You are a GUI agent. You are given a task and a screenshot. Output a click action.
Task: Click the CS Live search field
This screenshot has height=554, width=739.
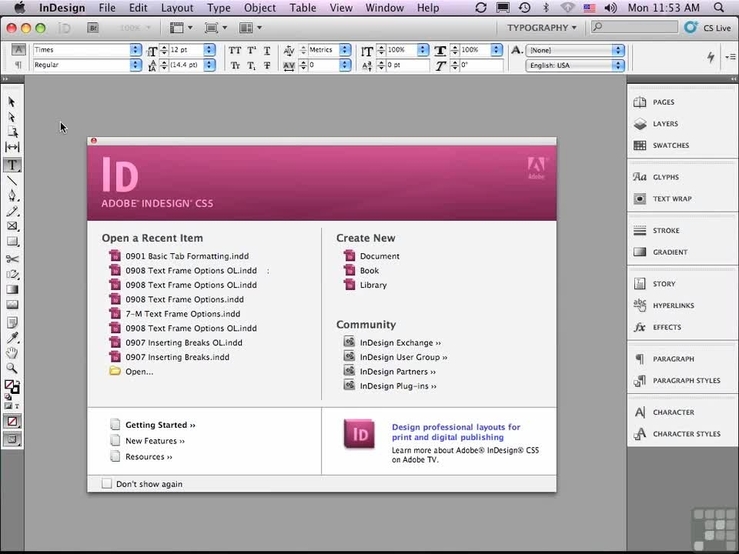click(634, 27)
